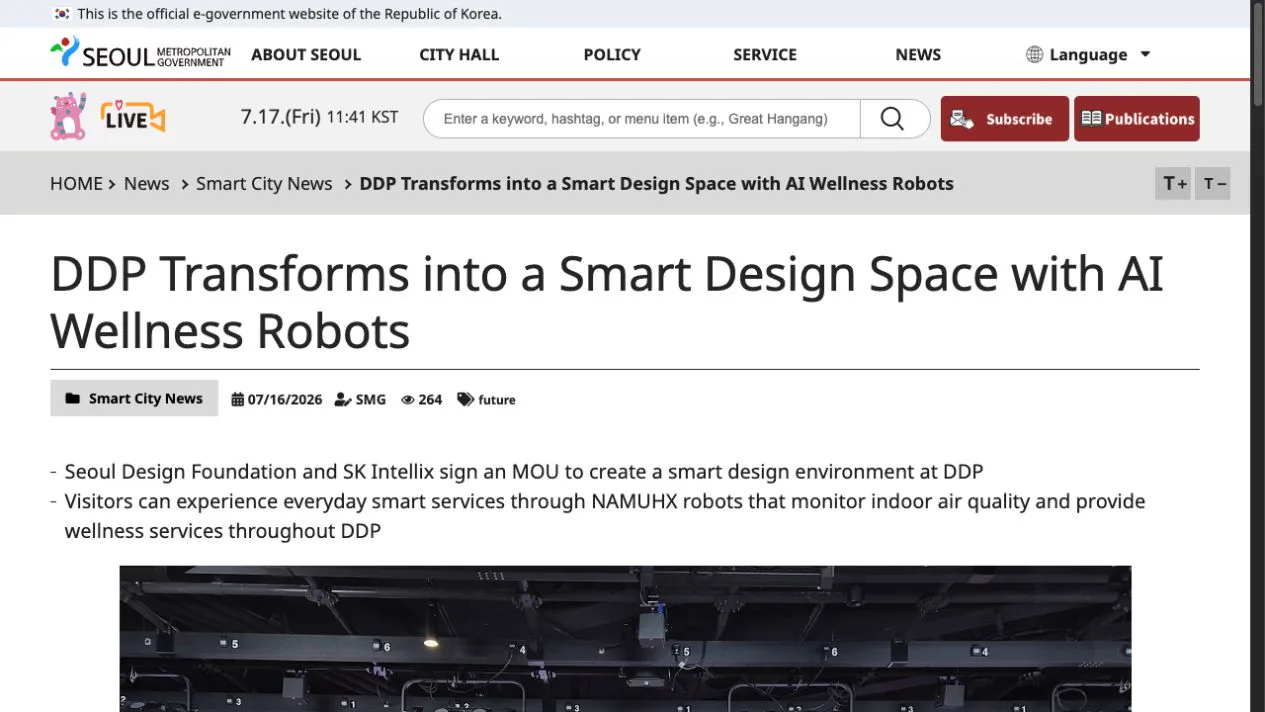This screenshot has width=1265, height=712.
Task: Click the Smart City News category label
Action: (x=134, y=398)
